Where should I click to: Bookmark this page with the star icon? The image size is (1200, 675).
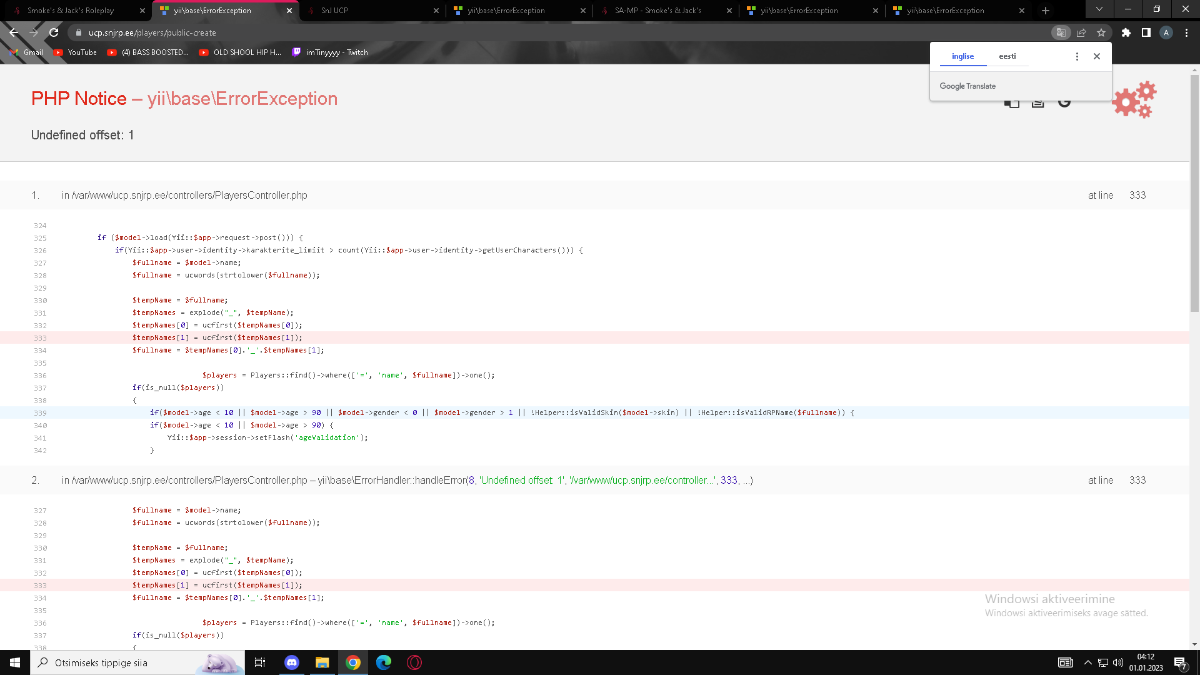(1101, 32)
